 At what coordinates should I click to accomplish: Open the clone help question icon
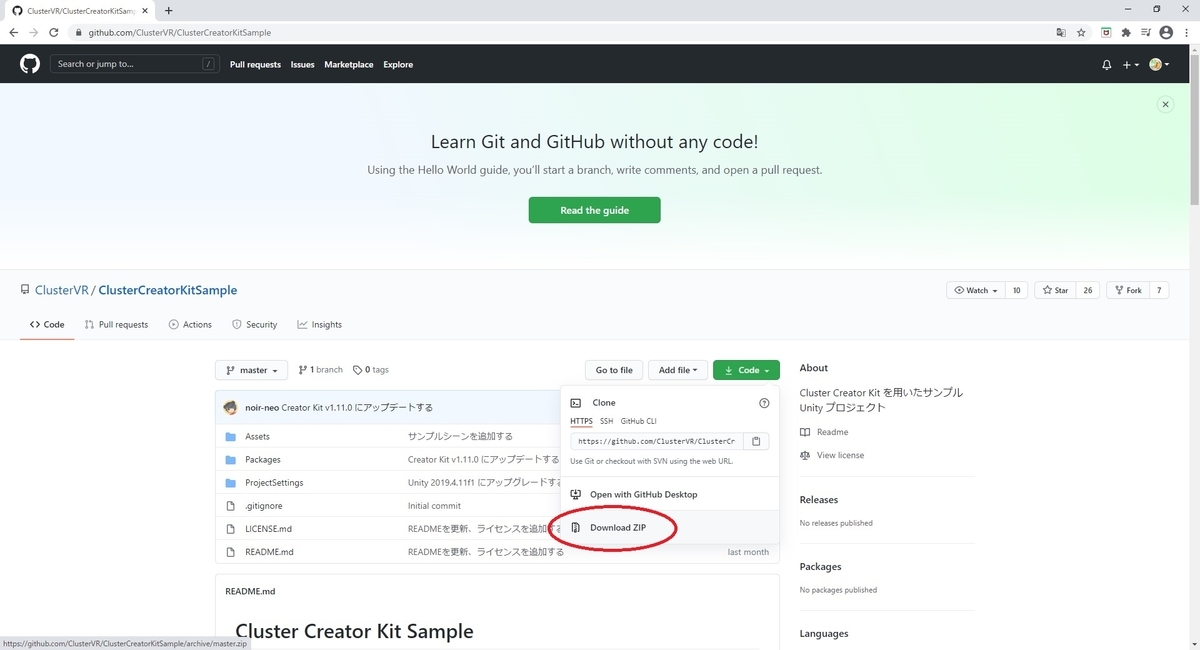pos(764,403)
